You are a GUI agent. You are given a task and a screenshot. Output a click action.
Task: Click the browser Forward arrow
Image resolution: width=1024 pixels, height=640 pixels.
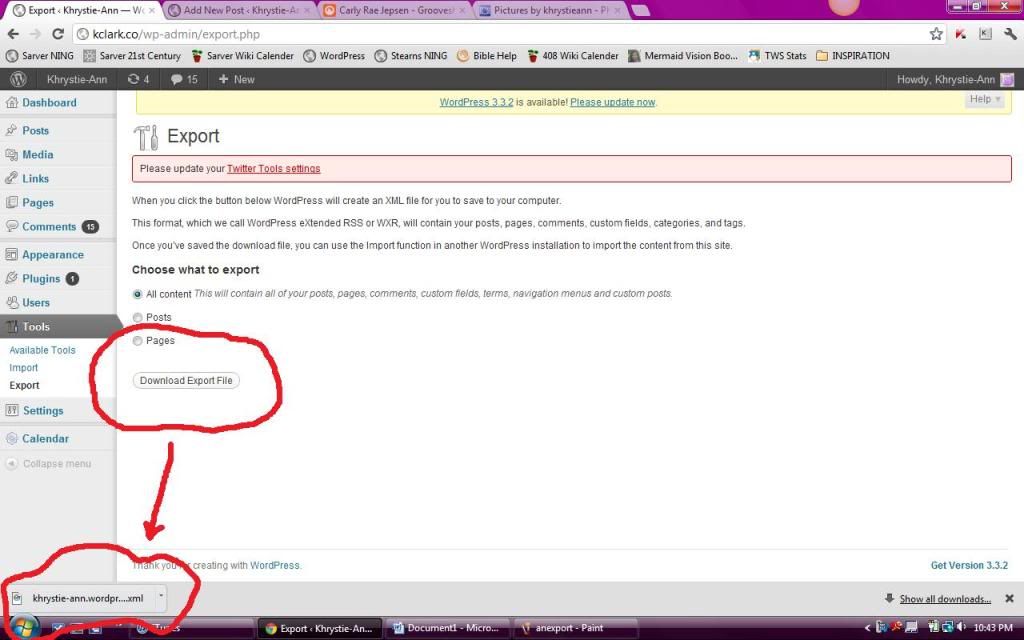35,34
